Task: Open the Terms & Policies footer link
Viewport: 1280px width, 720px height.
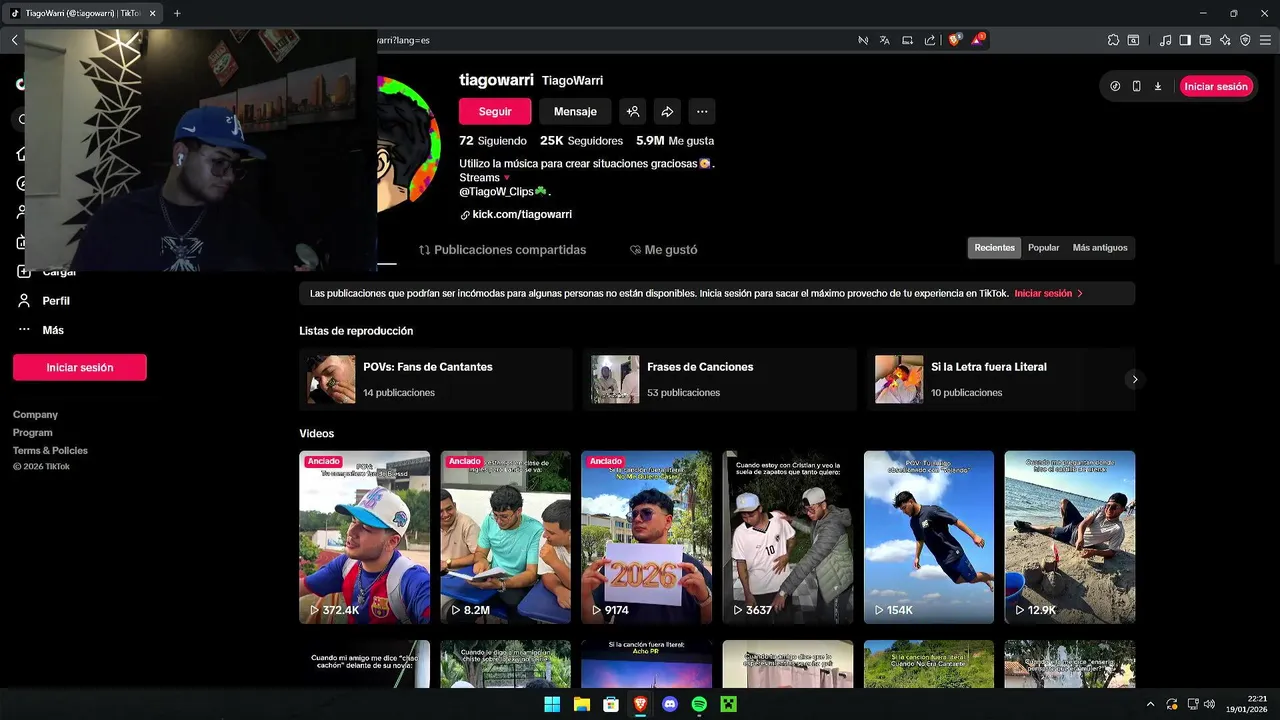Action: coord(51,450)
